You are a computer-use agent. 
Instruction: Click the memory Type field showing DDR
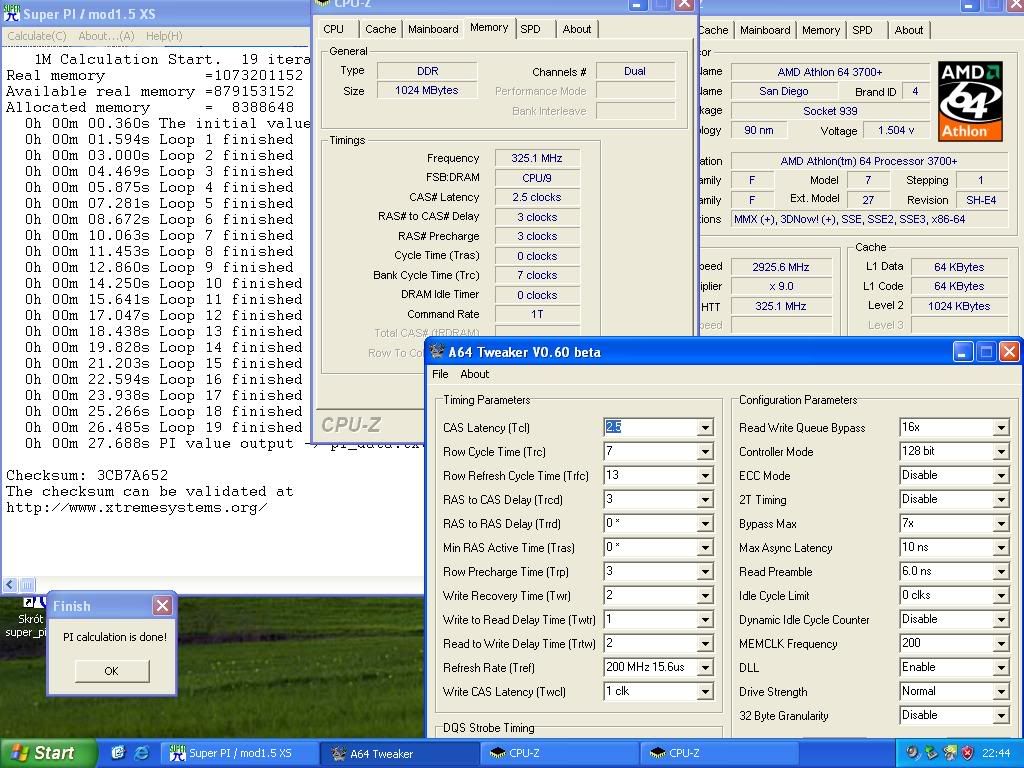pyautogui.click(x=427, y=71)
